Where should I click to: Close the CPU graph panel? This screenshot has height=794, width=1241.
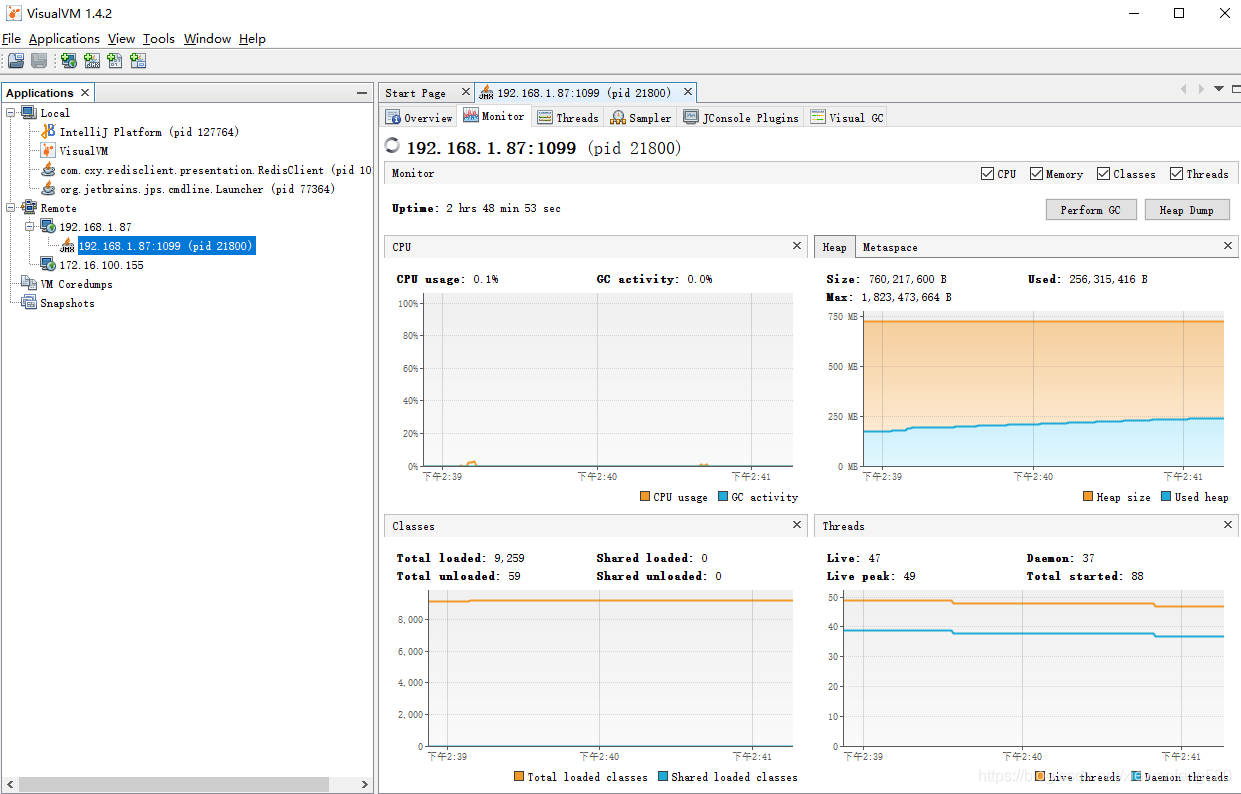point(797,246)
